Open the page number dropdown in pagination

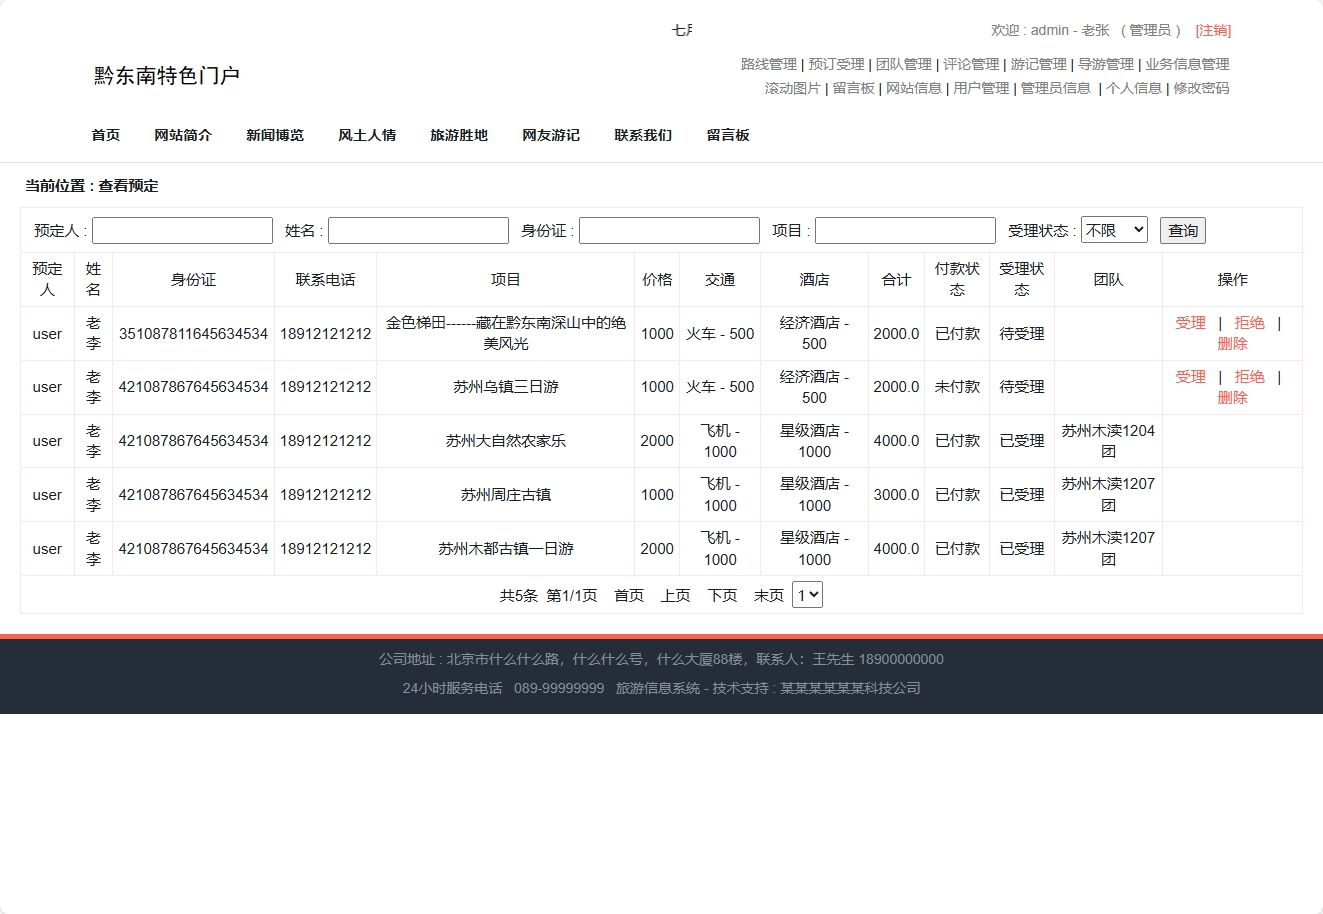(x=806, y=594)
